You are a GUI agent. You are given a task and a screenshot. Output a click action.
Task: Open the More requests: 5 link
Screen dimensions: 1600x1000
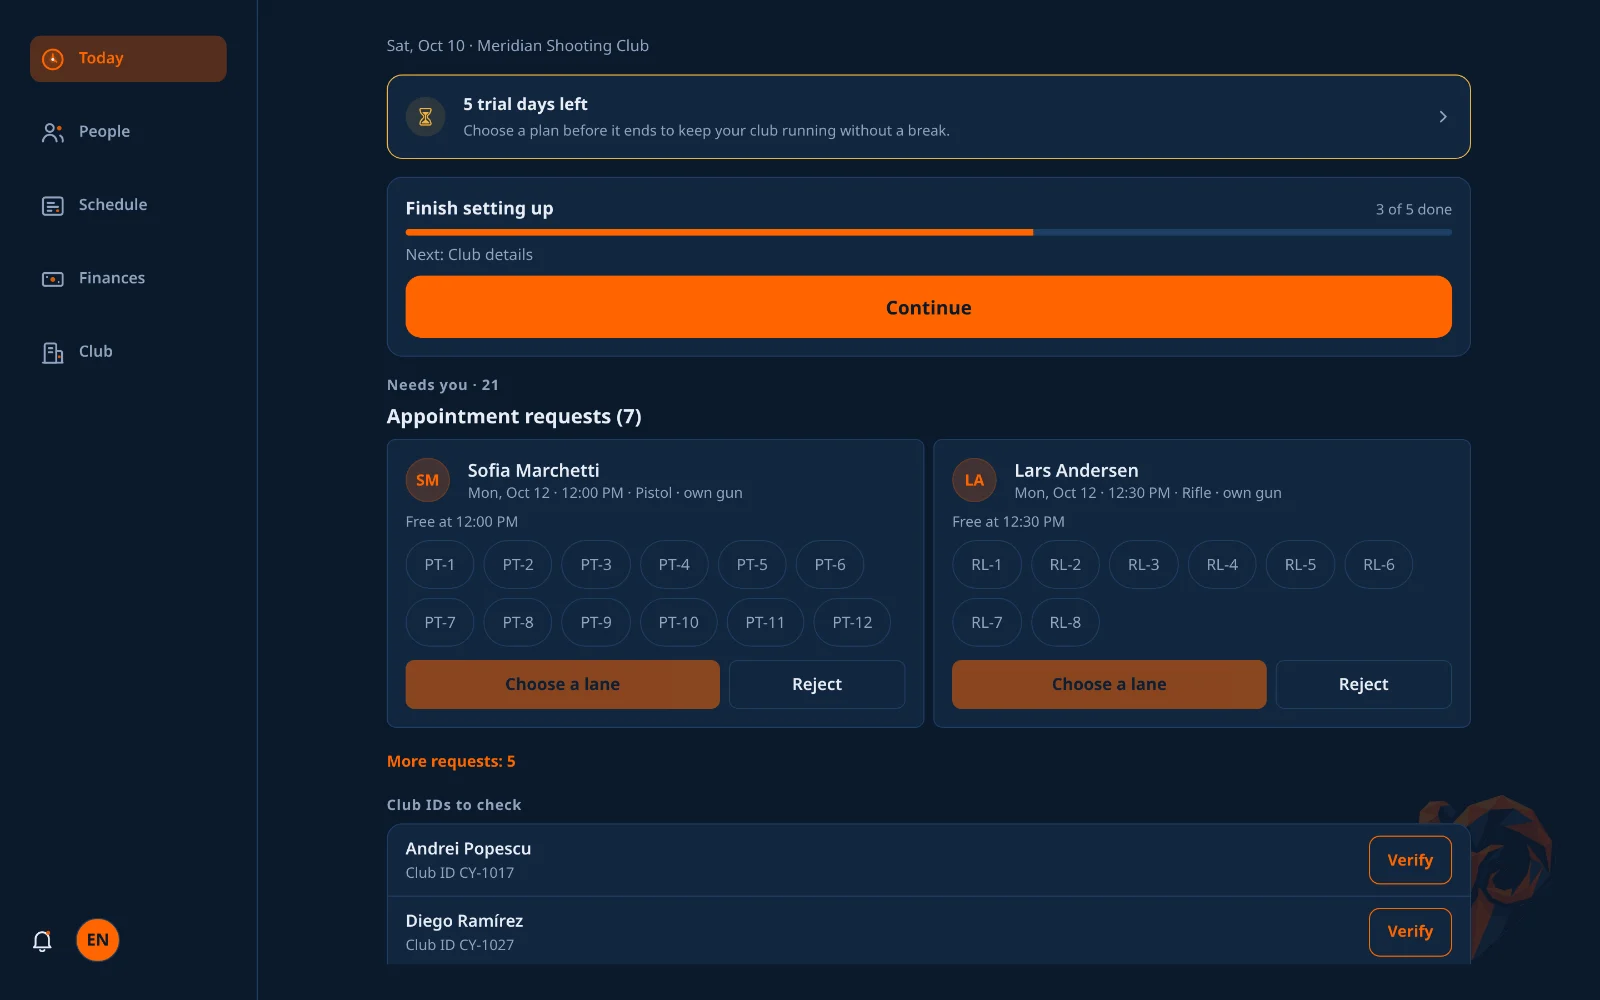pos(451,762)
